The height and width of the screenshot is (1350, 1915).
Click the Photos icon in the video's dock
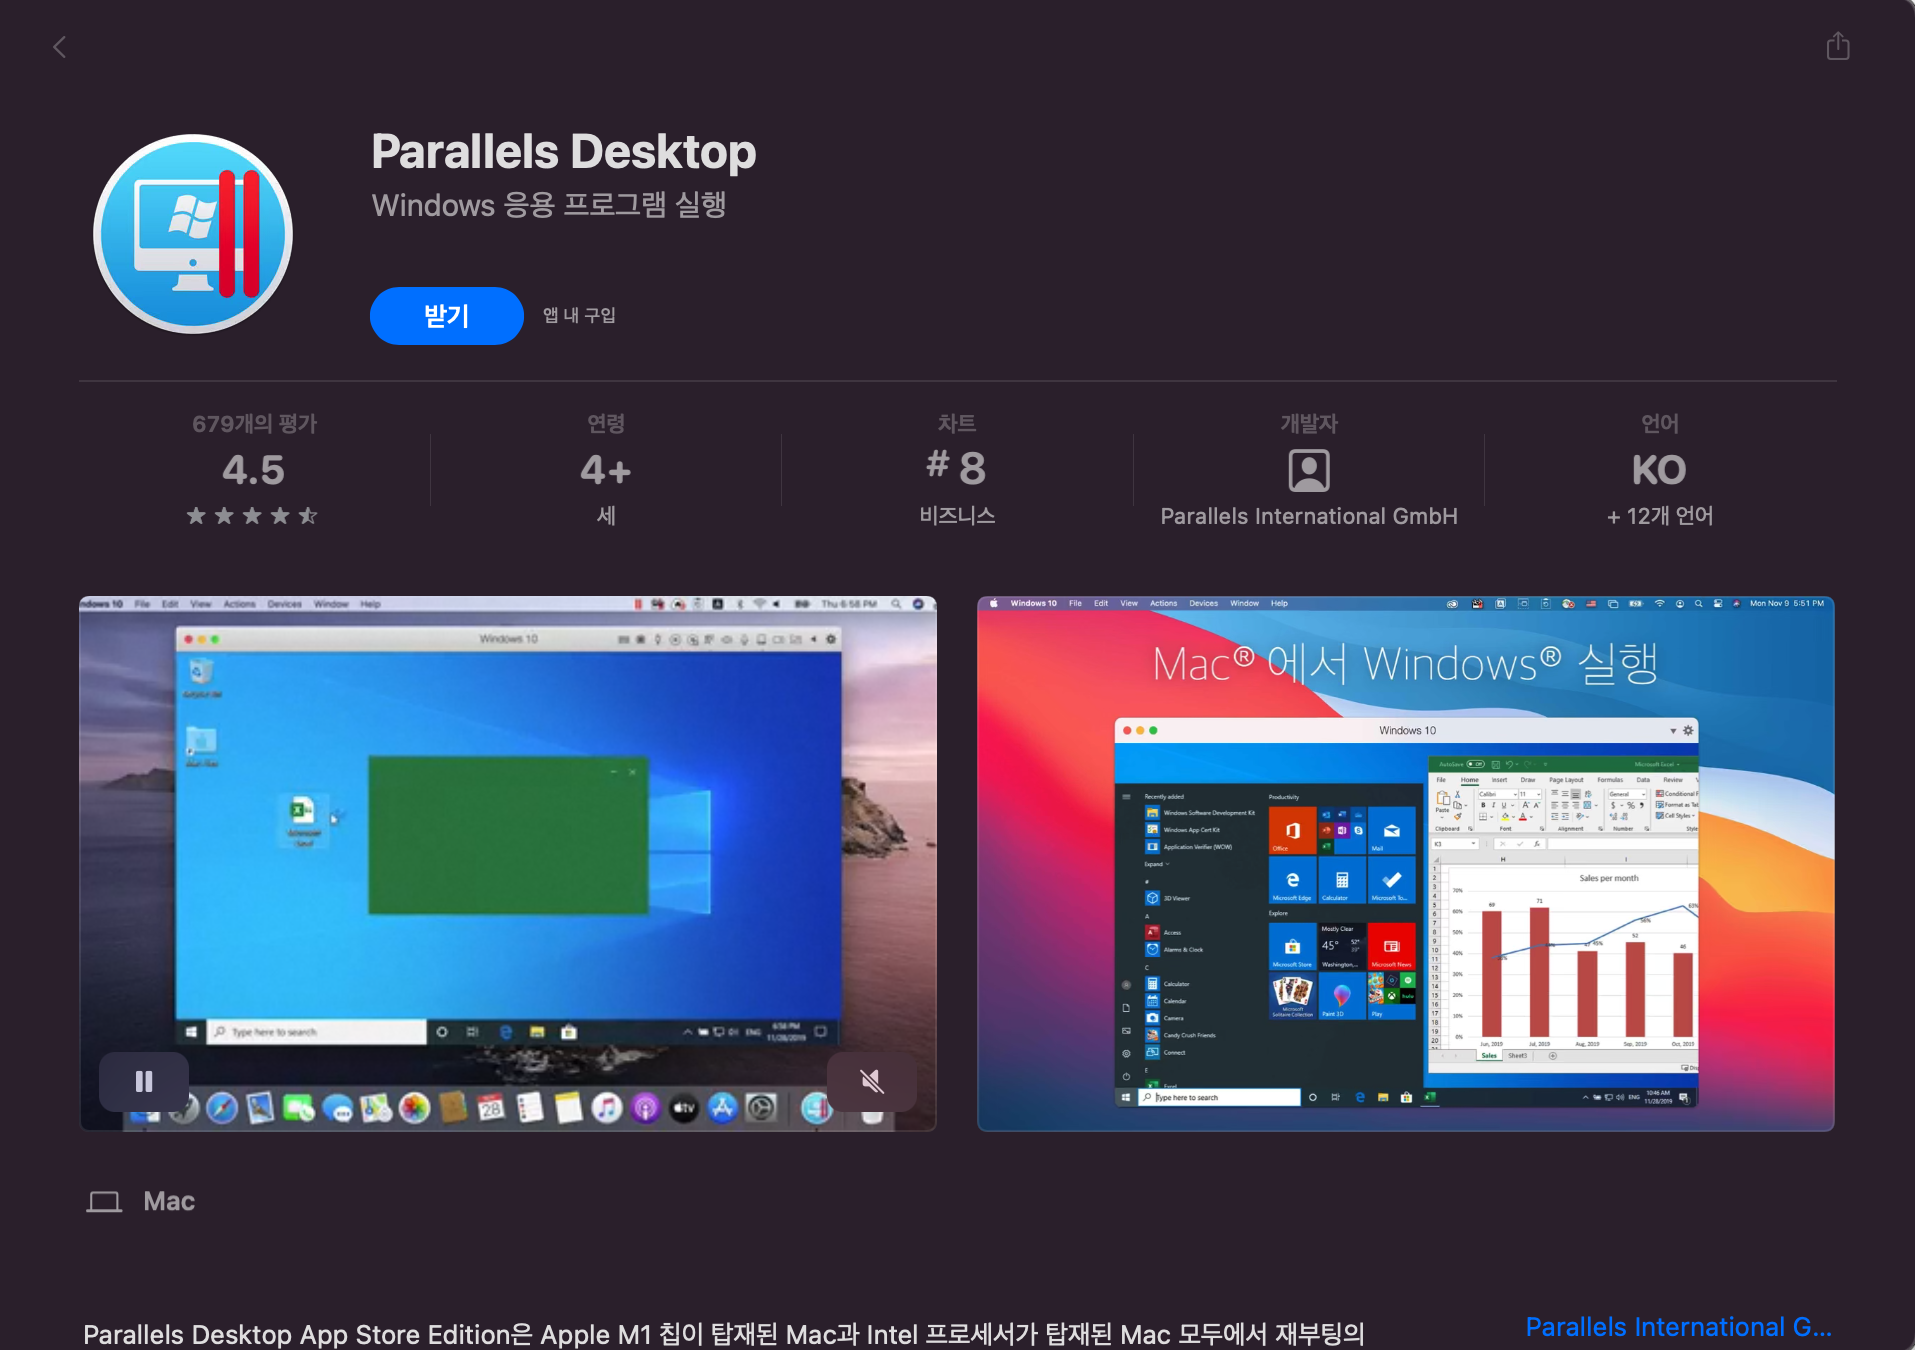(x=414, y=1107)
